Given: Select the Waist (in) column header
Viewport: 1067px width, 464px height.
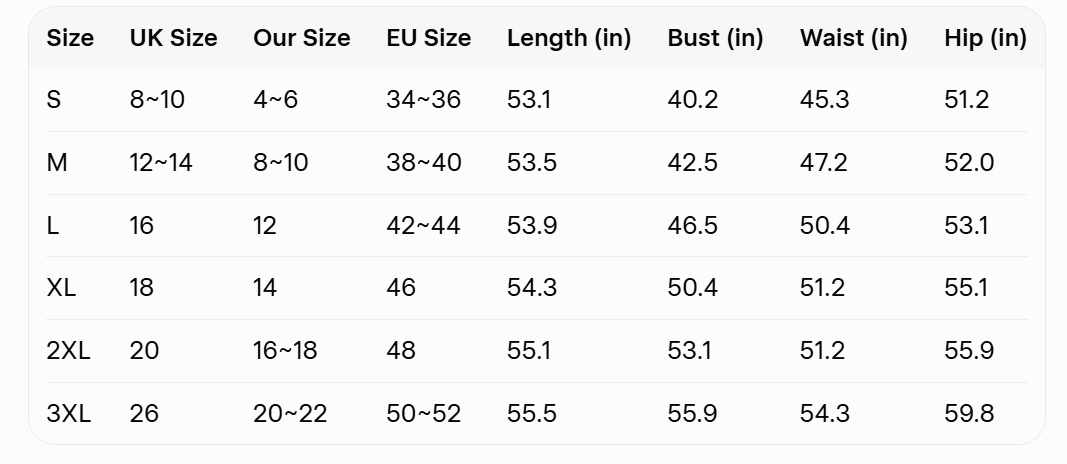Looking at the screenshot, I should pos(853,38).
